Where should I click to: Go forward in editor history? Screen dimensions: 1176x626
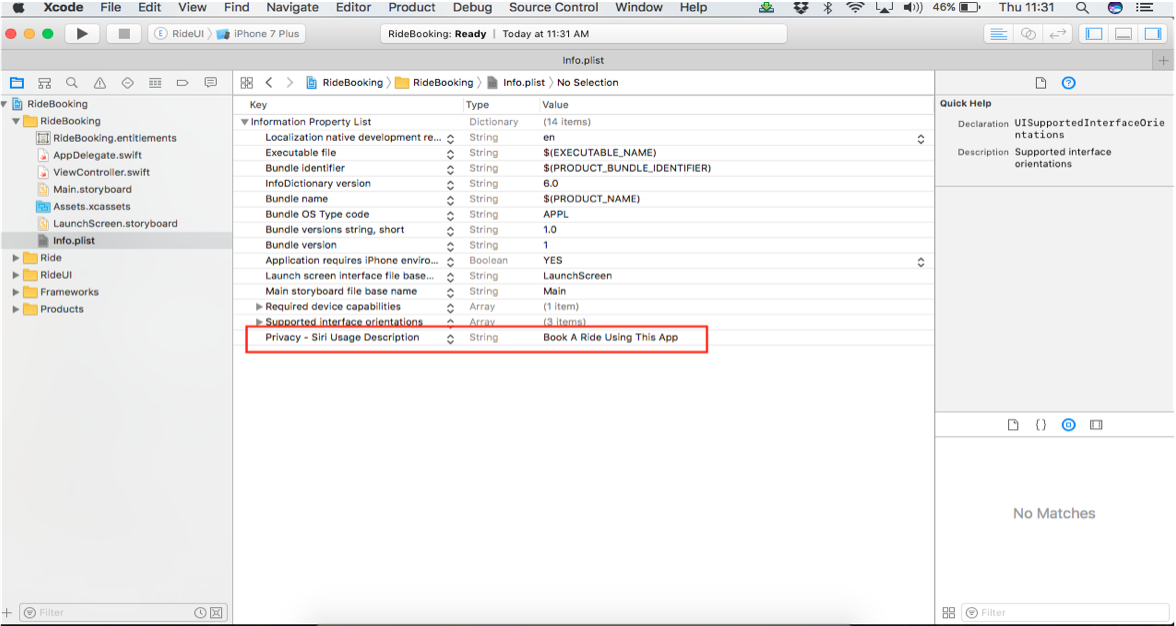tap(290, 82)
